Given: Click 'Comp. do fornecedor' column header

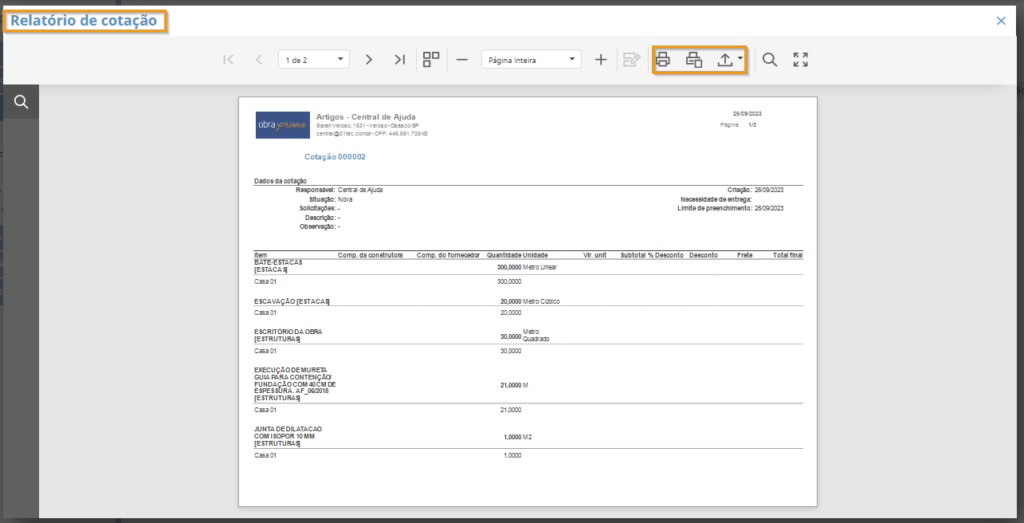Looking at the screenshot, I should pyautogui.click(x=448, y=255).
